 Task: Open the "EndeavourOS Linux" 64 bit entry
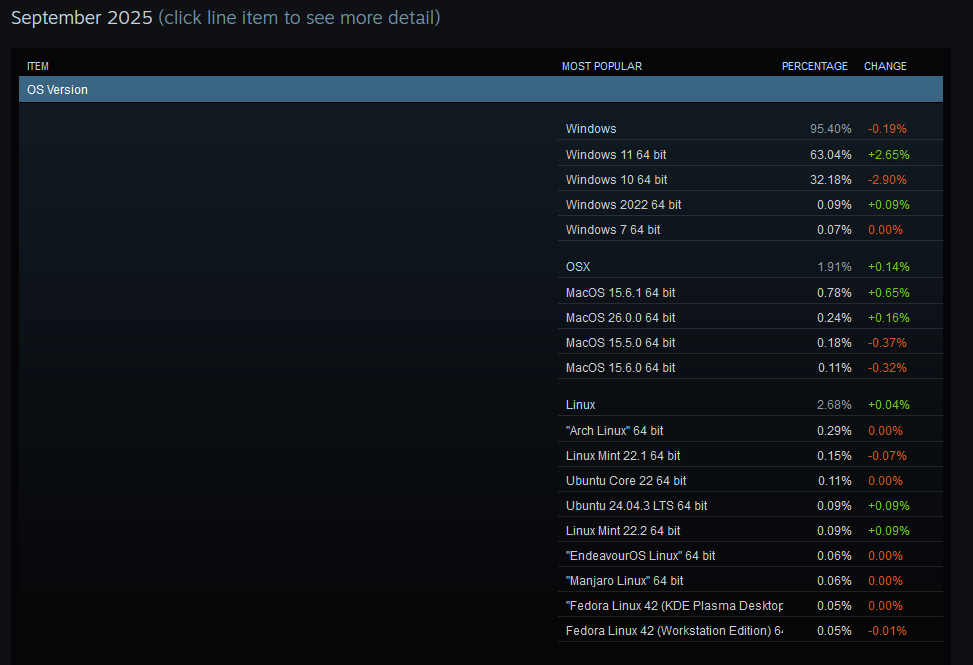click(x=640, y=556)
